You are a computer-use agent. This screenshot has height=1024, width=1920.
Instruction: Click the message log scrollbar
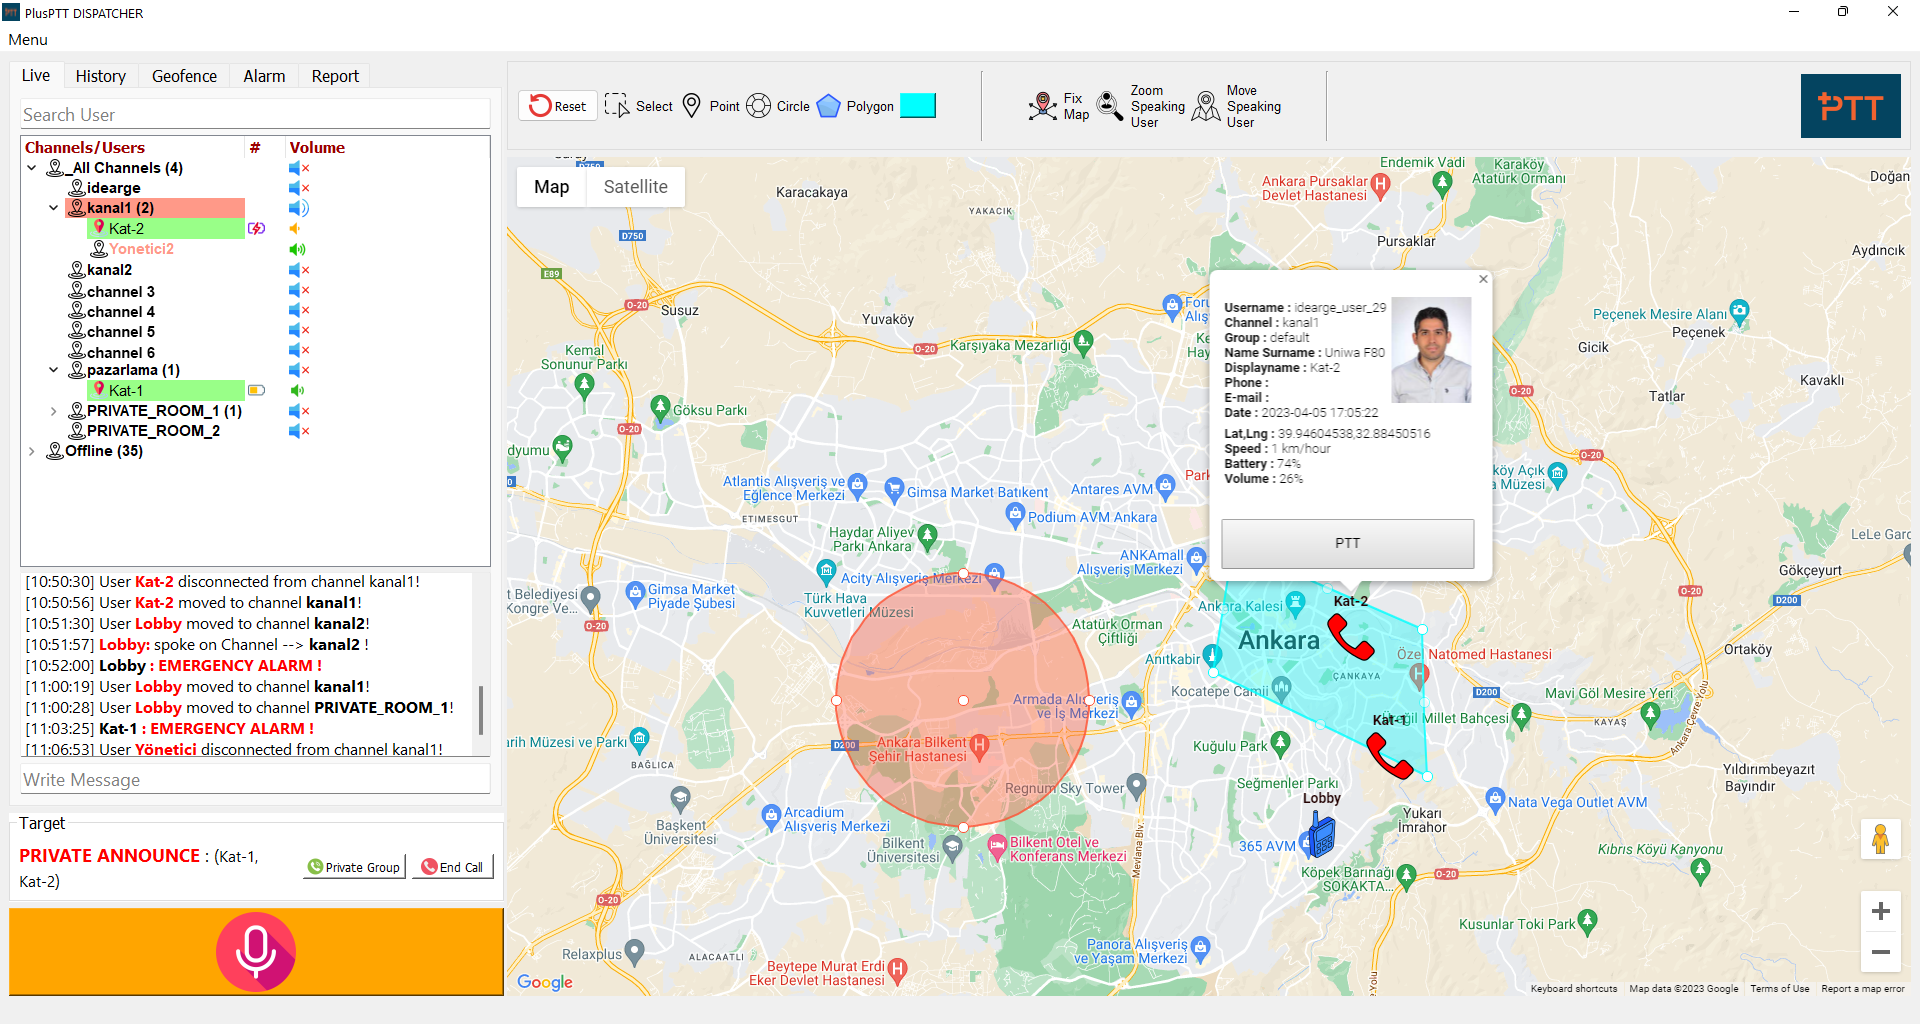pyautogui.click(x=481, y=710)
